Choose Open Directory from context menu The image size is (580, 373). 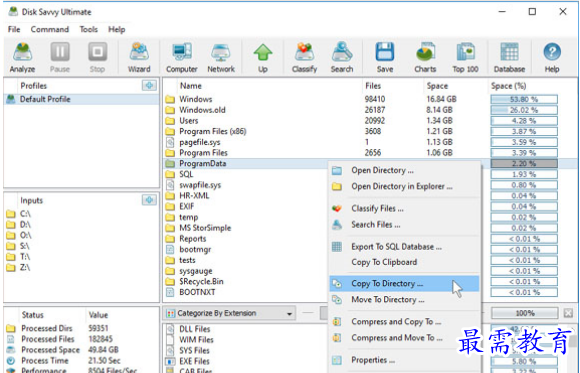(404, 170)
